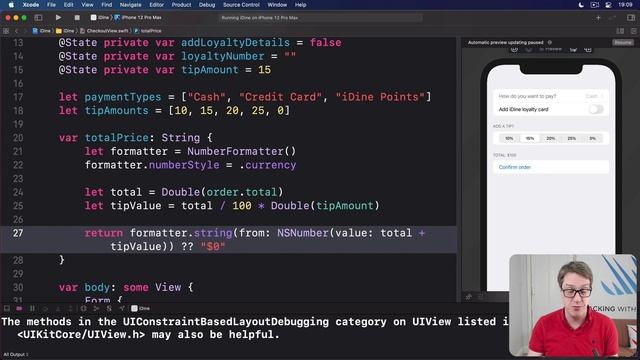The height and width of the screenshot is (360, 640).
Task: Go back in editor history
Action: click(16, 31)
